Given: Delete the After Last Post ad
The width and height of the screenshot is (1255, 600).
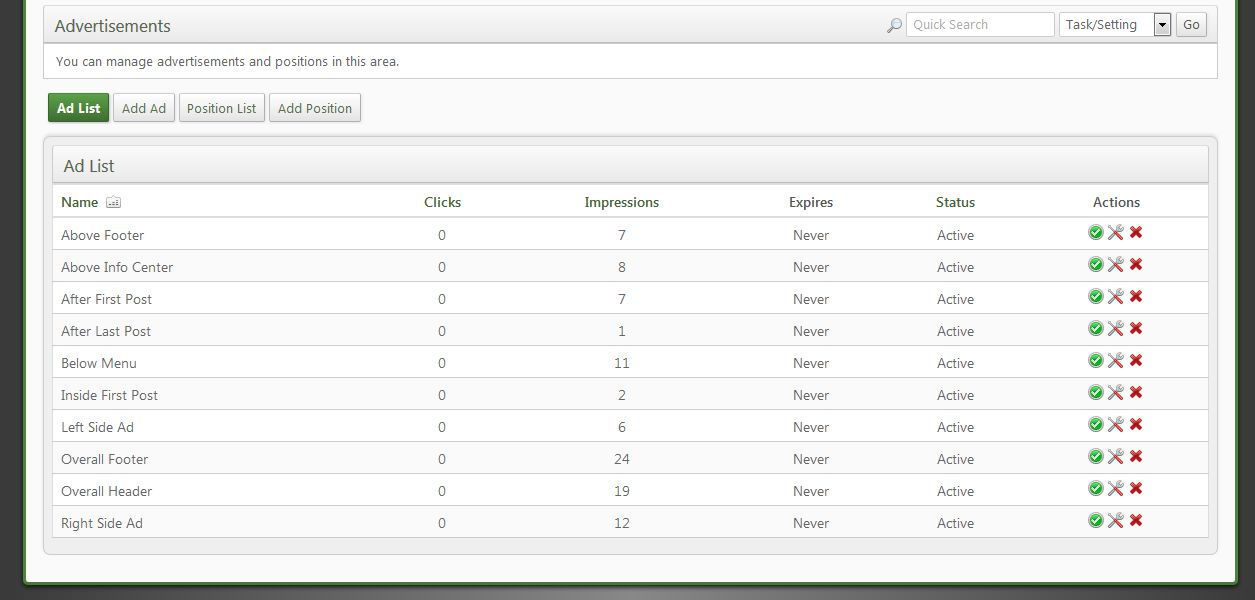Looking at the screenshot, I should (1136, 328).
